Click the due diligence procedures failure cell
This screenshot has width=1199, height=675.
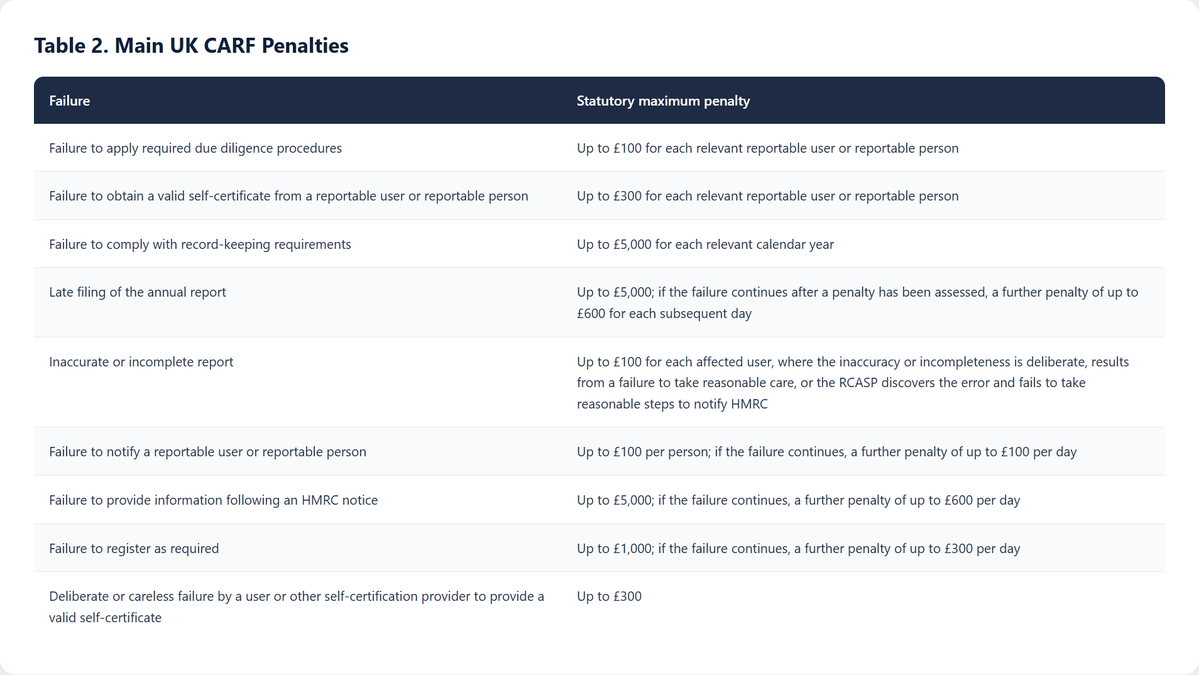(x=195, y=148)
